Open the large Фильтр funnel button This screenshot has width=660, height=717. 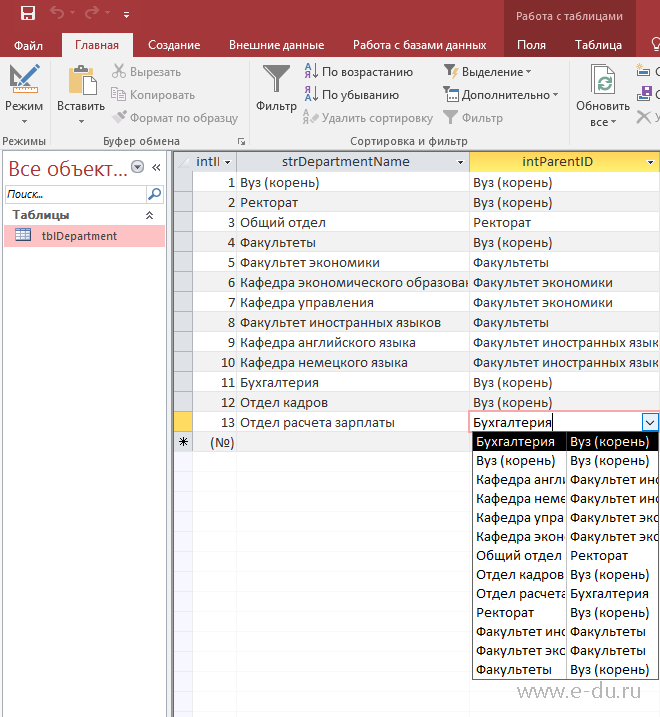(x=276, y=87)
